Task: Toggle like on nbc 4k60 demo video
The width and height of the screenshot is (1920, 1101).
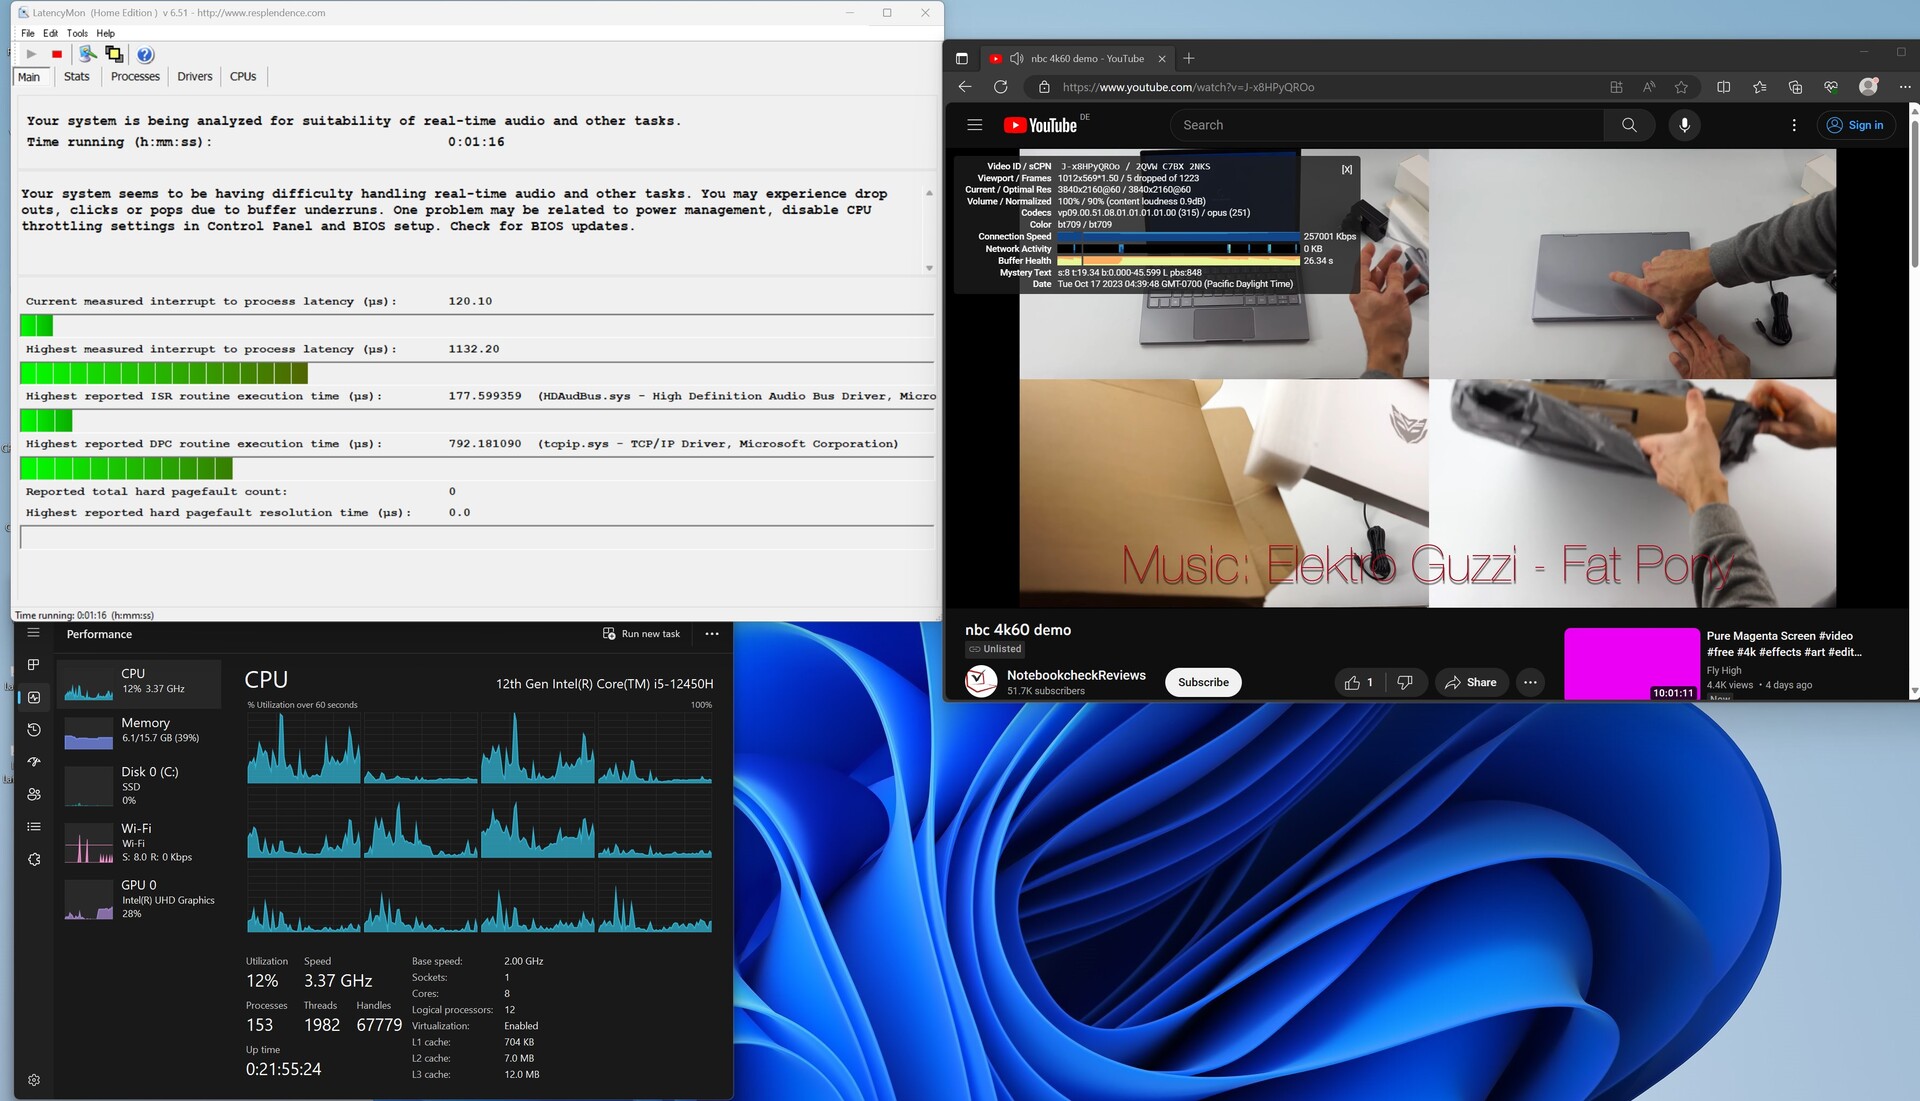Action: (1358, 682)
